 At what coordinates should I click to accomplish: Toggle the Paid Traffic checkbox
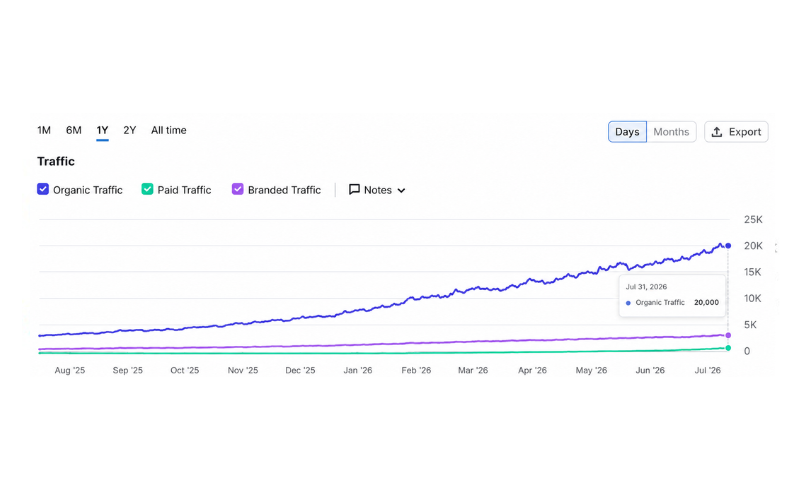tap(147, 189)
